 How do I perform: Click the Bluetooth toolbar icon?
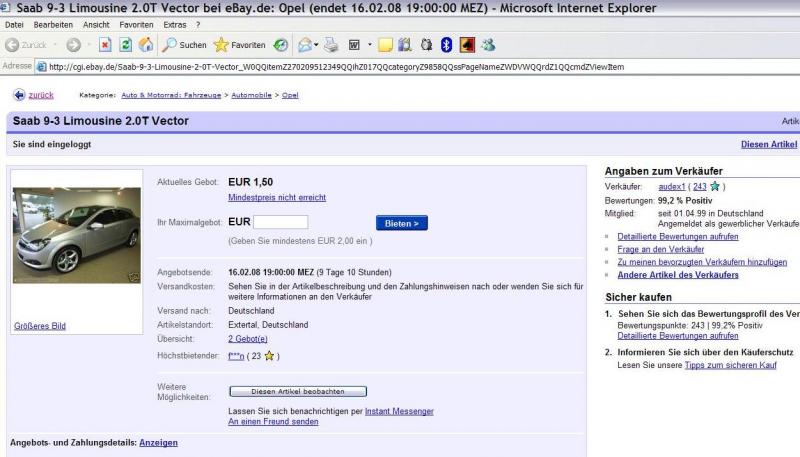(446, 45)
